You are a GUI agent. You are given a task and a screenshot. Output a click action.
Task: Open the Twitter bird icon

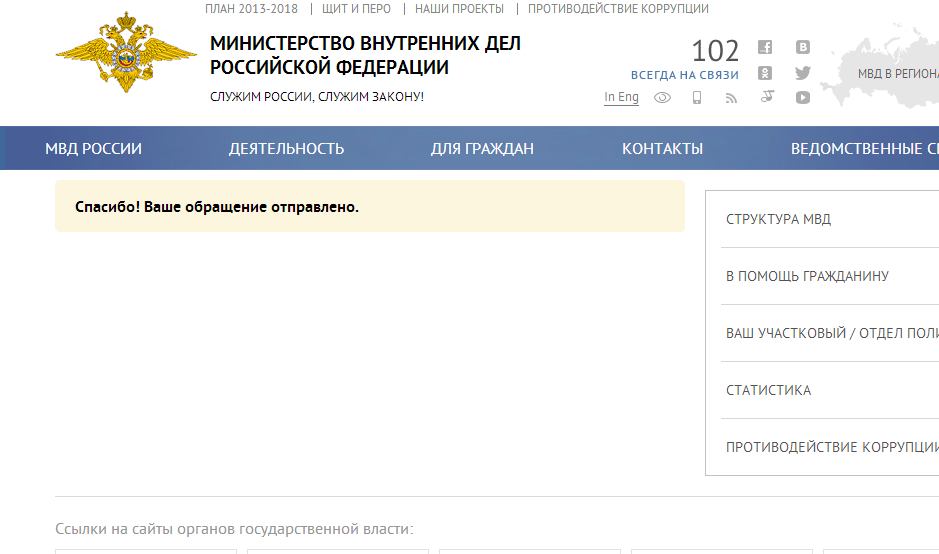click(x=802, y=73)
